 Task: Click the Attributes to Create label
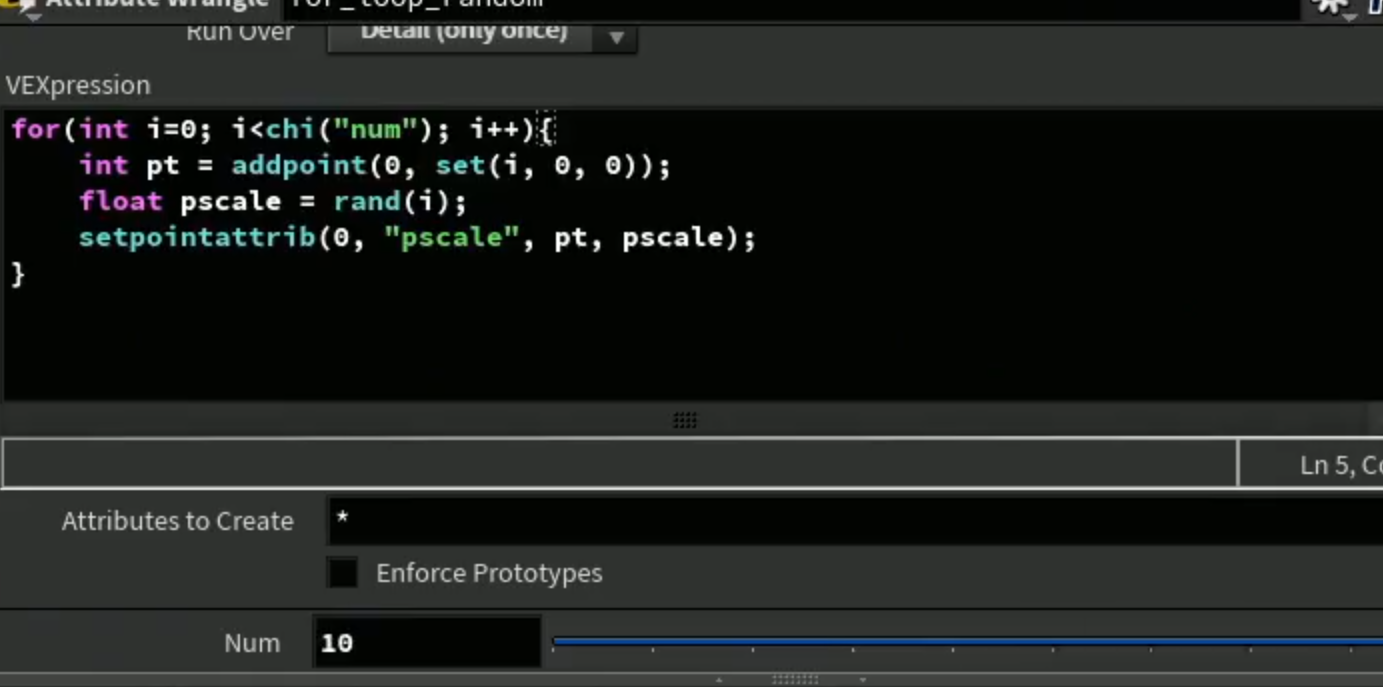(177, 521)
